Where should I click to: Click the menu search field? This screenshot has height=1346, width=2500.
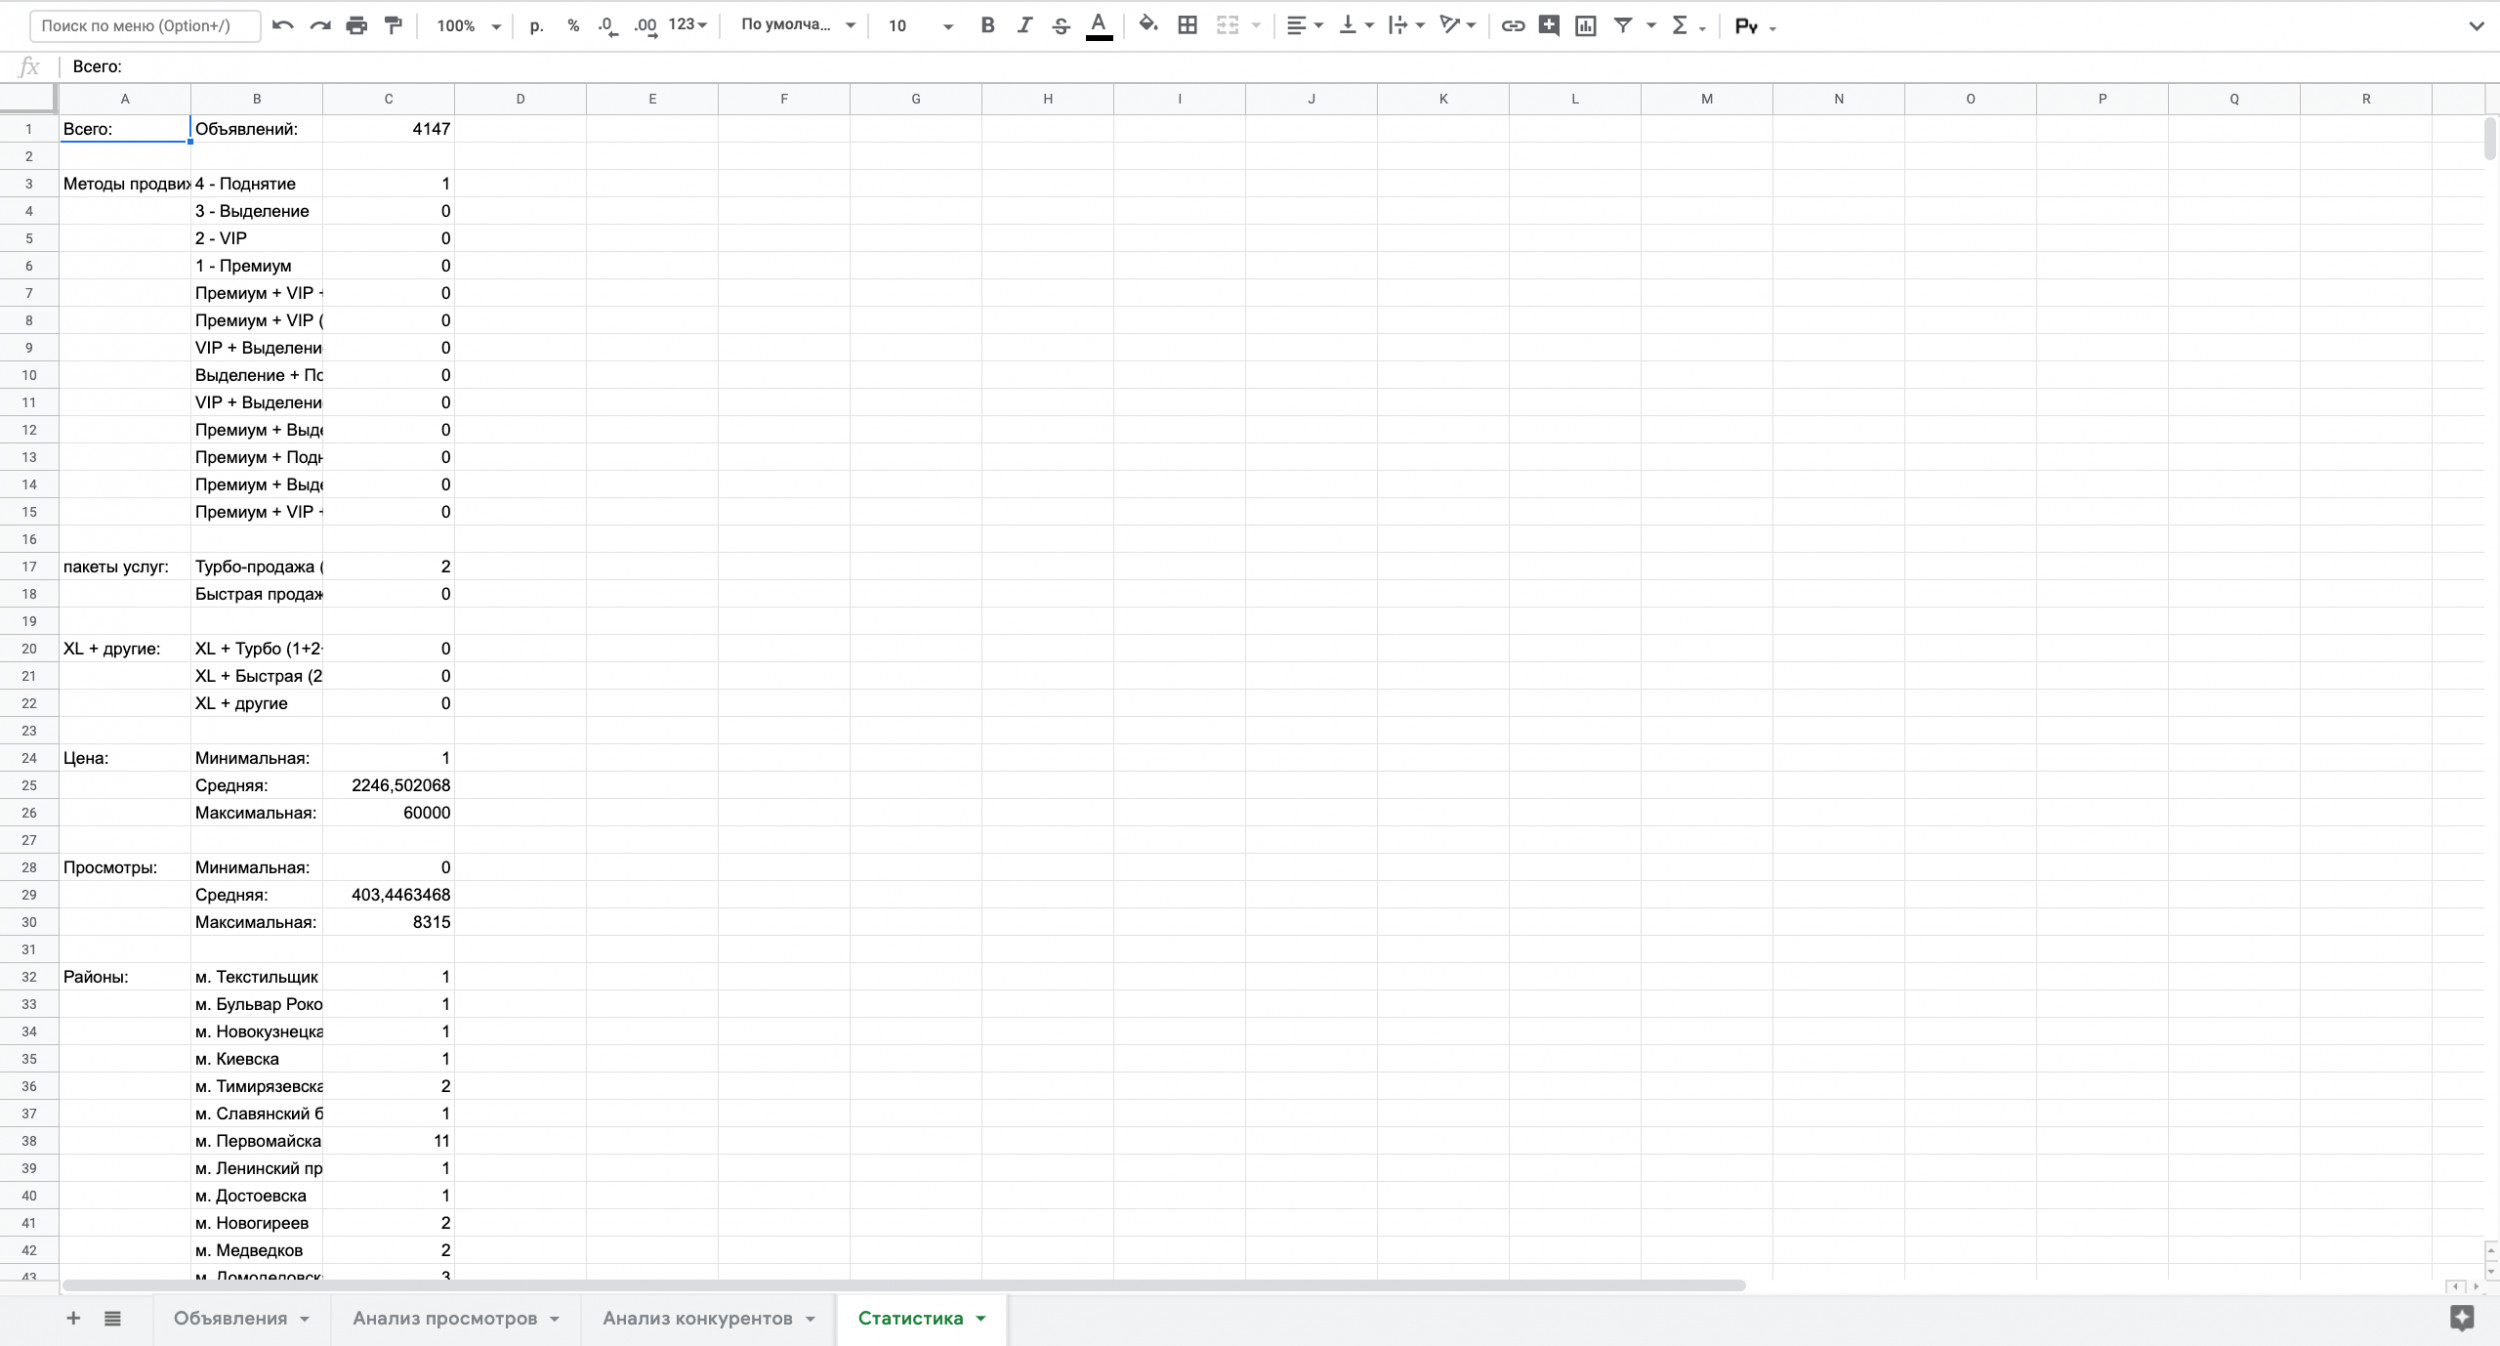[x=145, y=26]
